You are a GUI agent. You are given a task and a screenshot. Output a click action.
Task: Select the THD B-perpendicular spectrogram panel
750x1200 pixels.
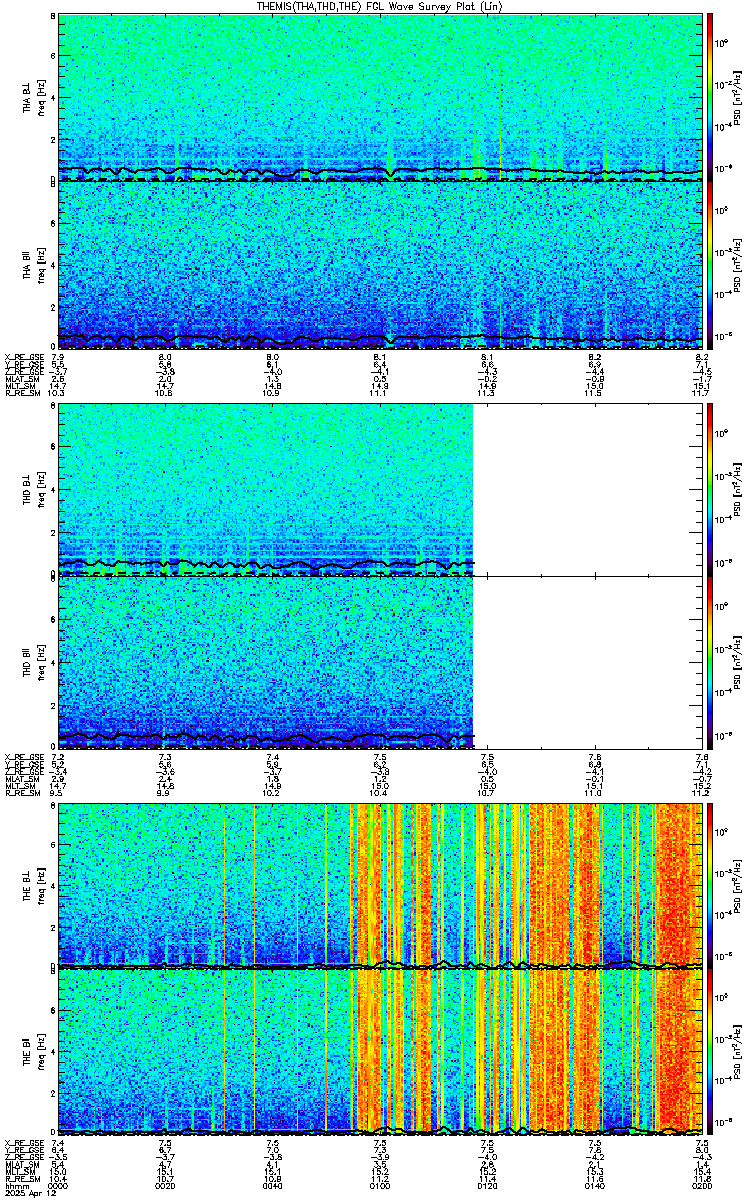(x=381, y=490)
